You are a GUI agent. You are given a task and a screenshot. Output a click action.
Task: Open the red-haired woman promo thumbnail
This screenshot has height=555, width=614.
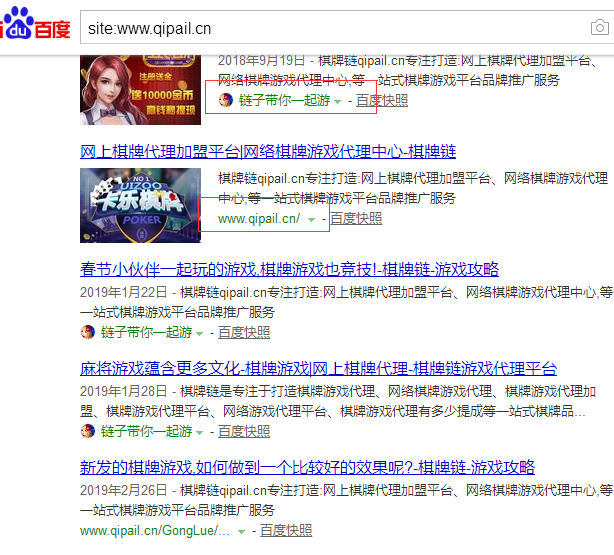[x=140, y=90]
